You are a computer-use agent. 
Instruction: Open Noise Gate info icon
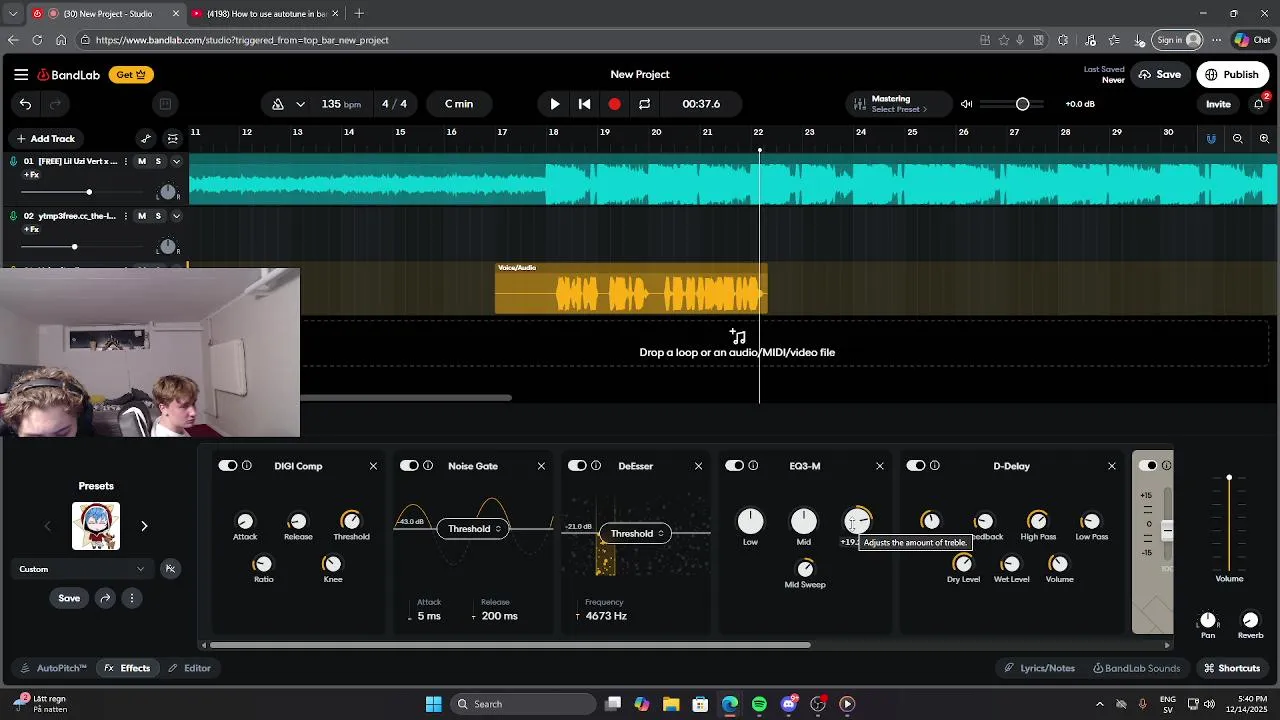428,466
